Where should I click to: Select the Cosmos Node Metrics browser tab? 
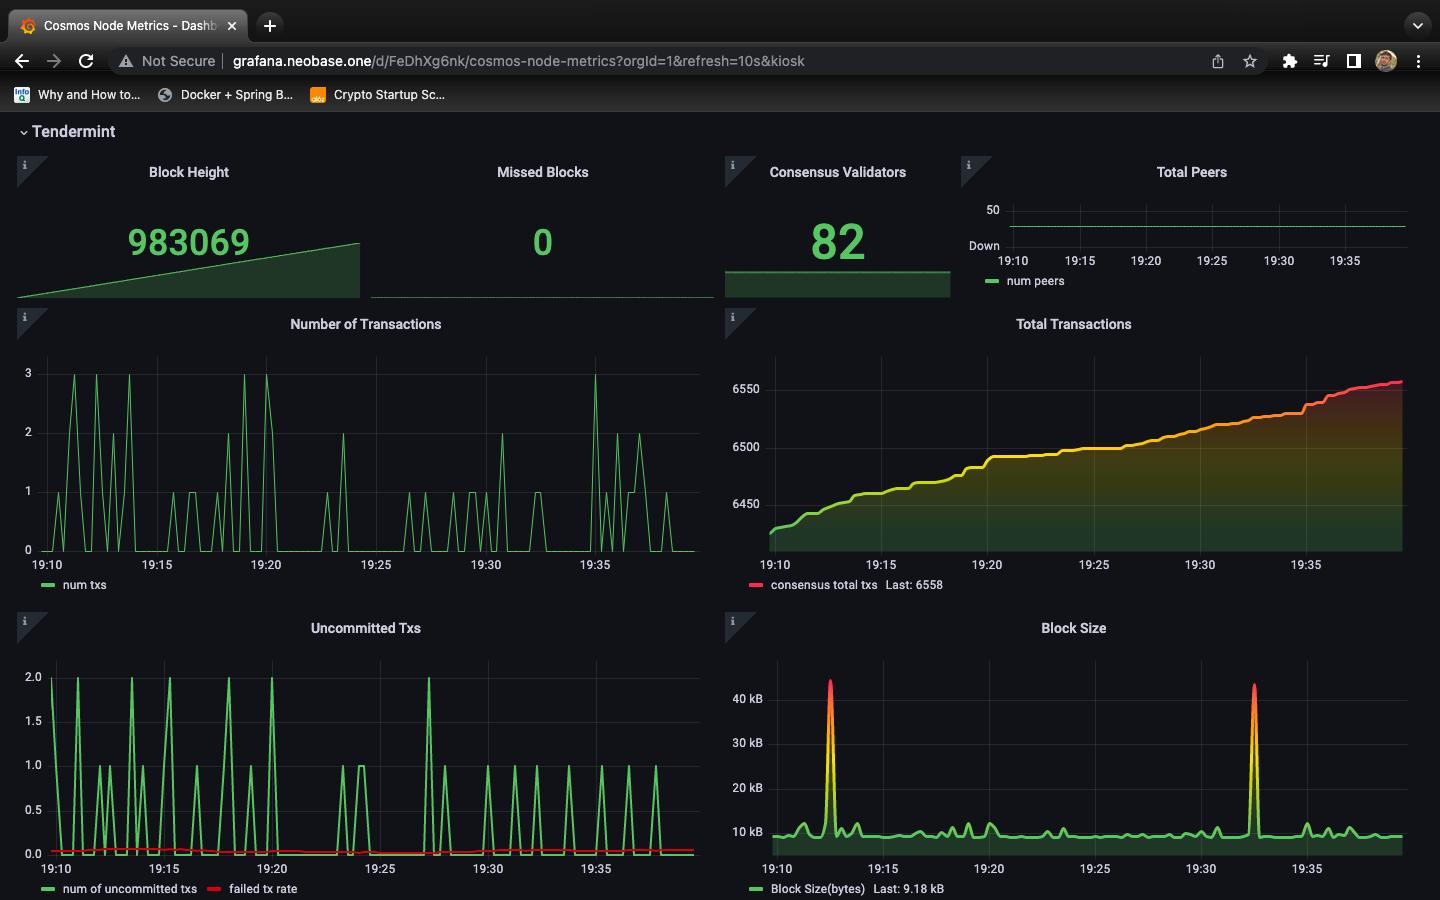(x=128, y=26)
